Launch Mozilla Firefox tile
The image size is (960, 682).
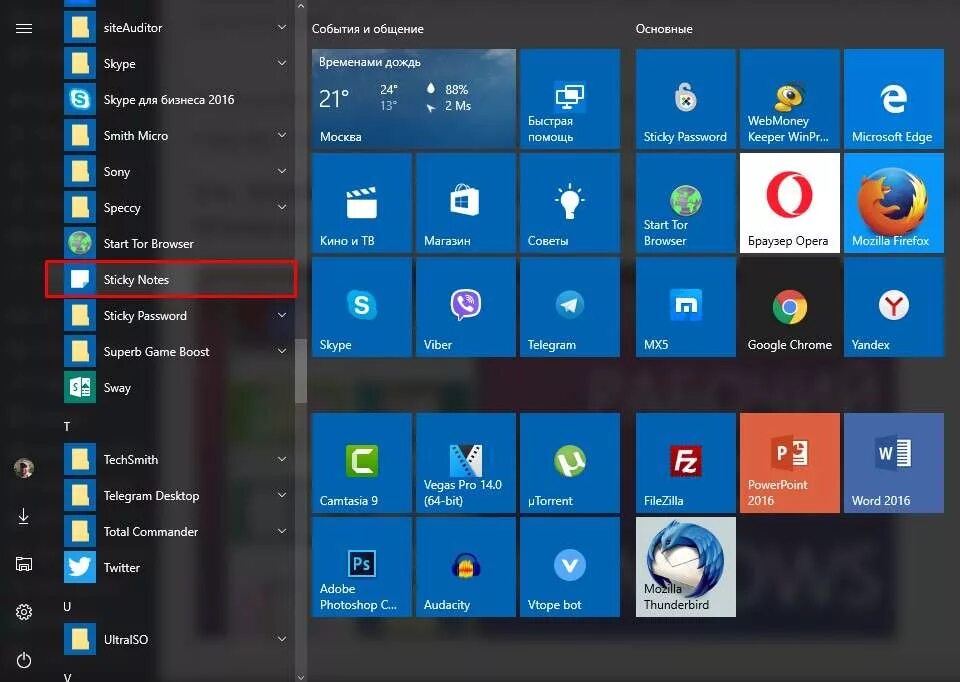894,203
